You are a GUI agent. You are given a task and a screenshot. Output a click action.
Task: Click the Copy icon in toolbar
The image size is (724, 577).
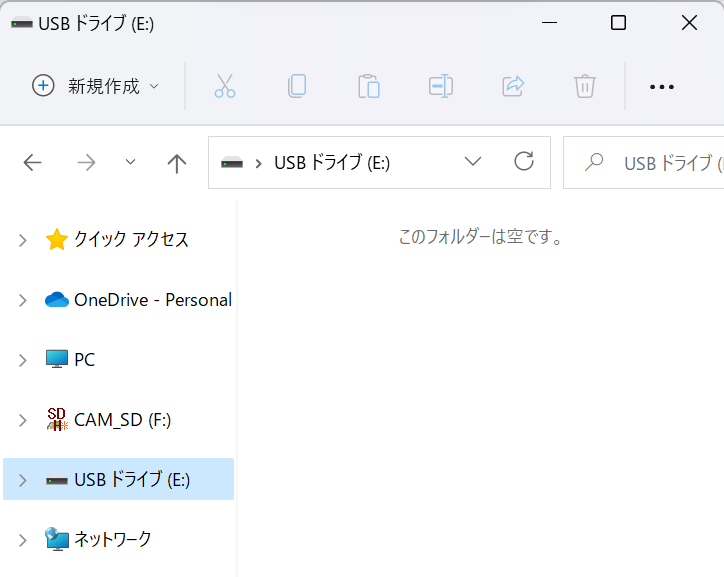tap(297, 86)
